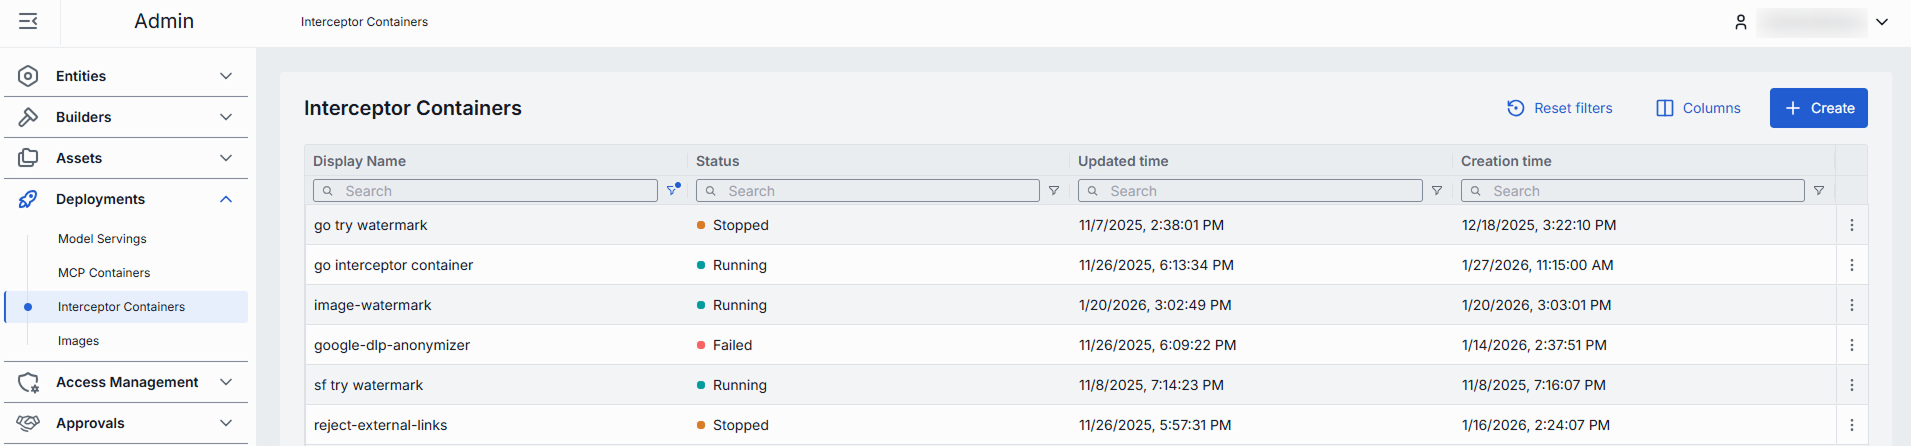Click the user profile icon

(x=1741, y=22)
